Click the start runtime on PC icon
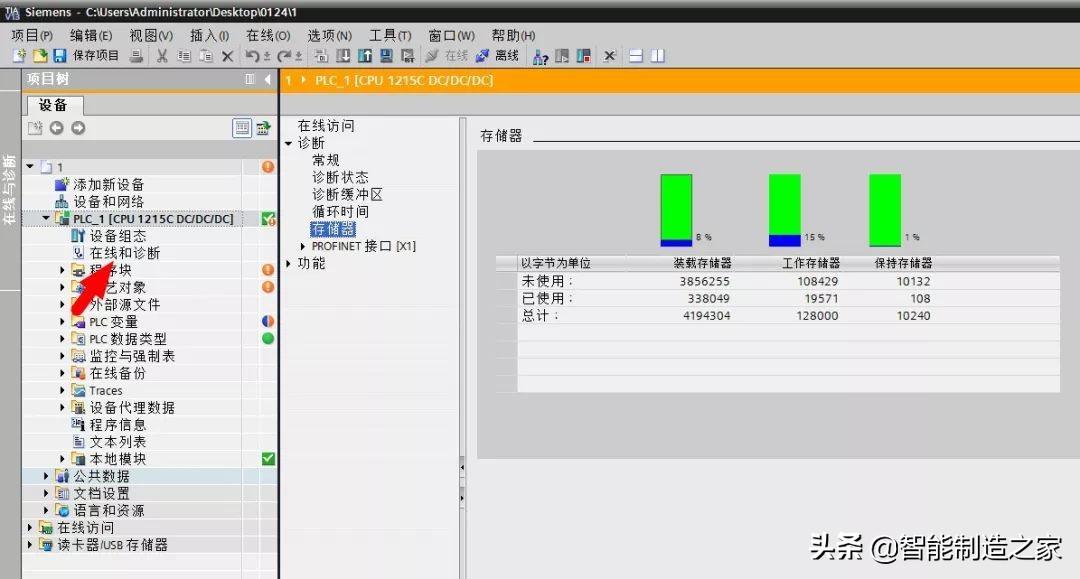This screenshot has width=1080, height=579. [408, 56]
